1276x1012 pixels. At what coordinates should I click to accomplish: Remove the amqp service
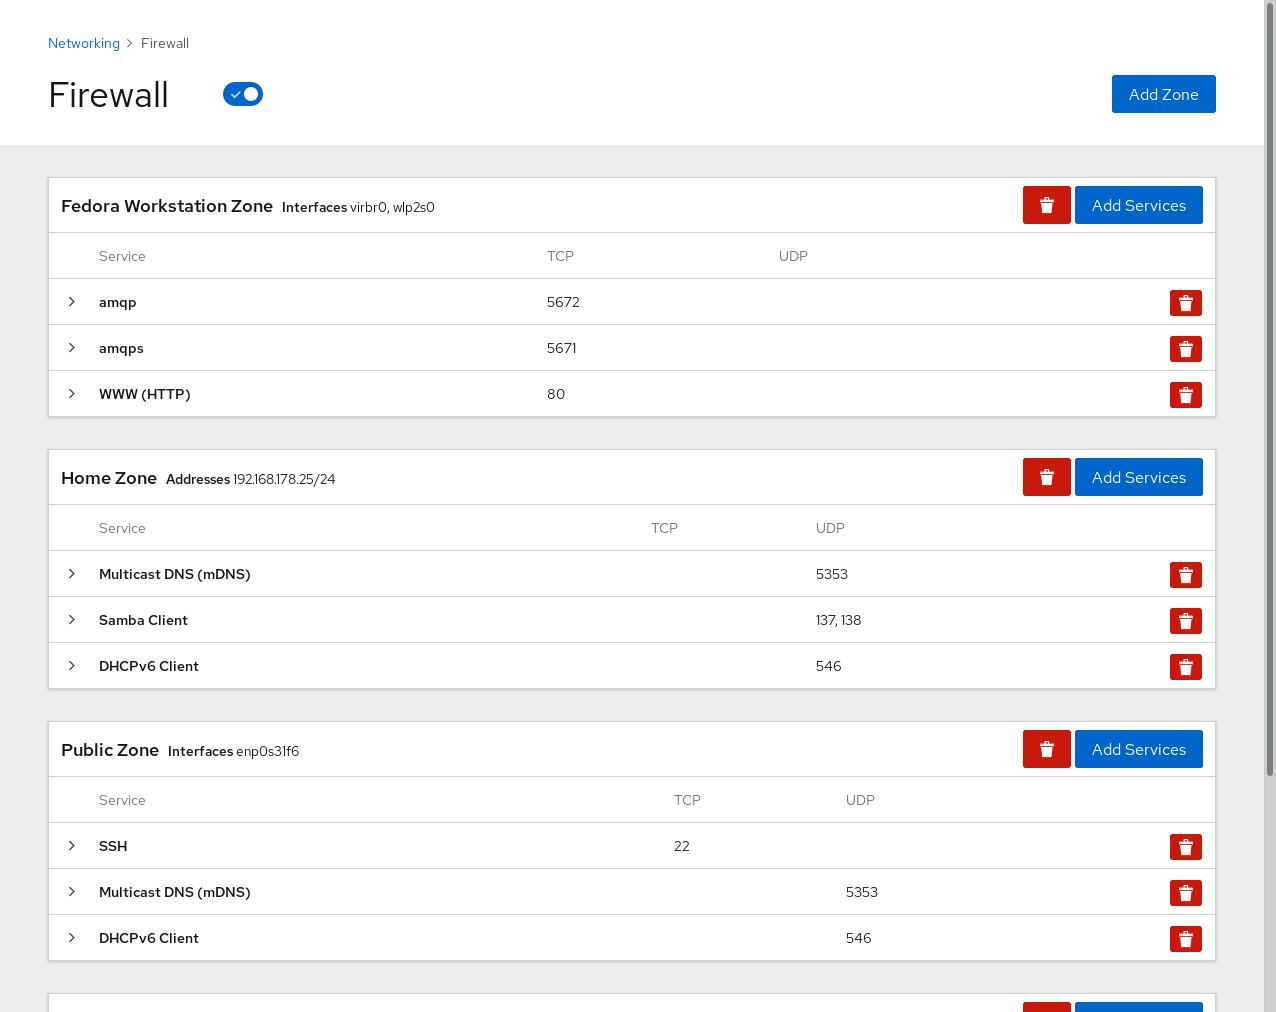coord(1185,303)
